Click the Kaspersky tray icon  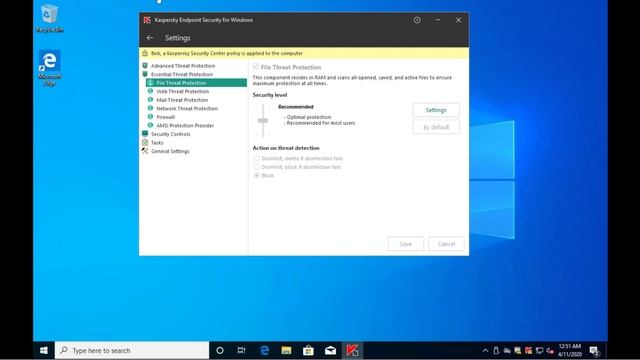[x=529, y=351]
